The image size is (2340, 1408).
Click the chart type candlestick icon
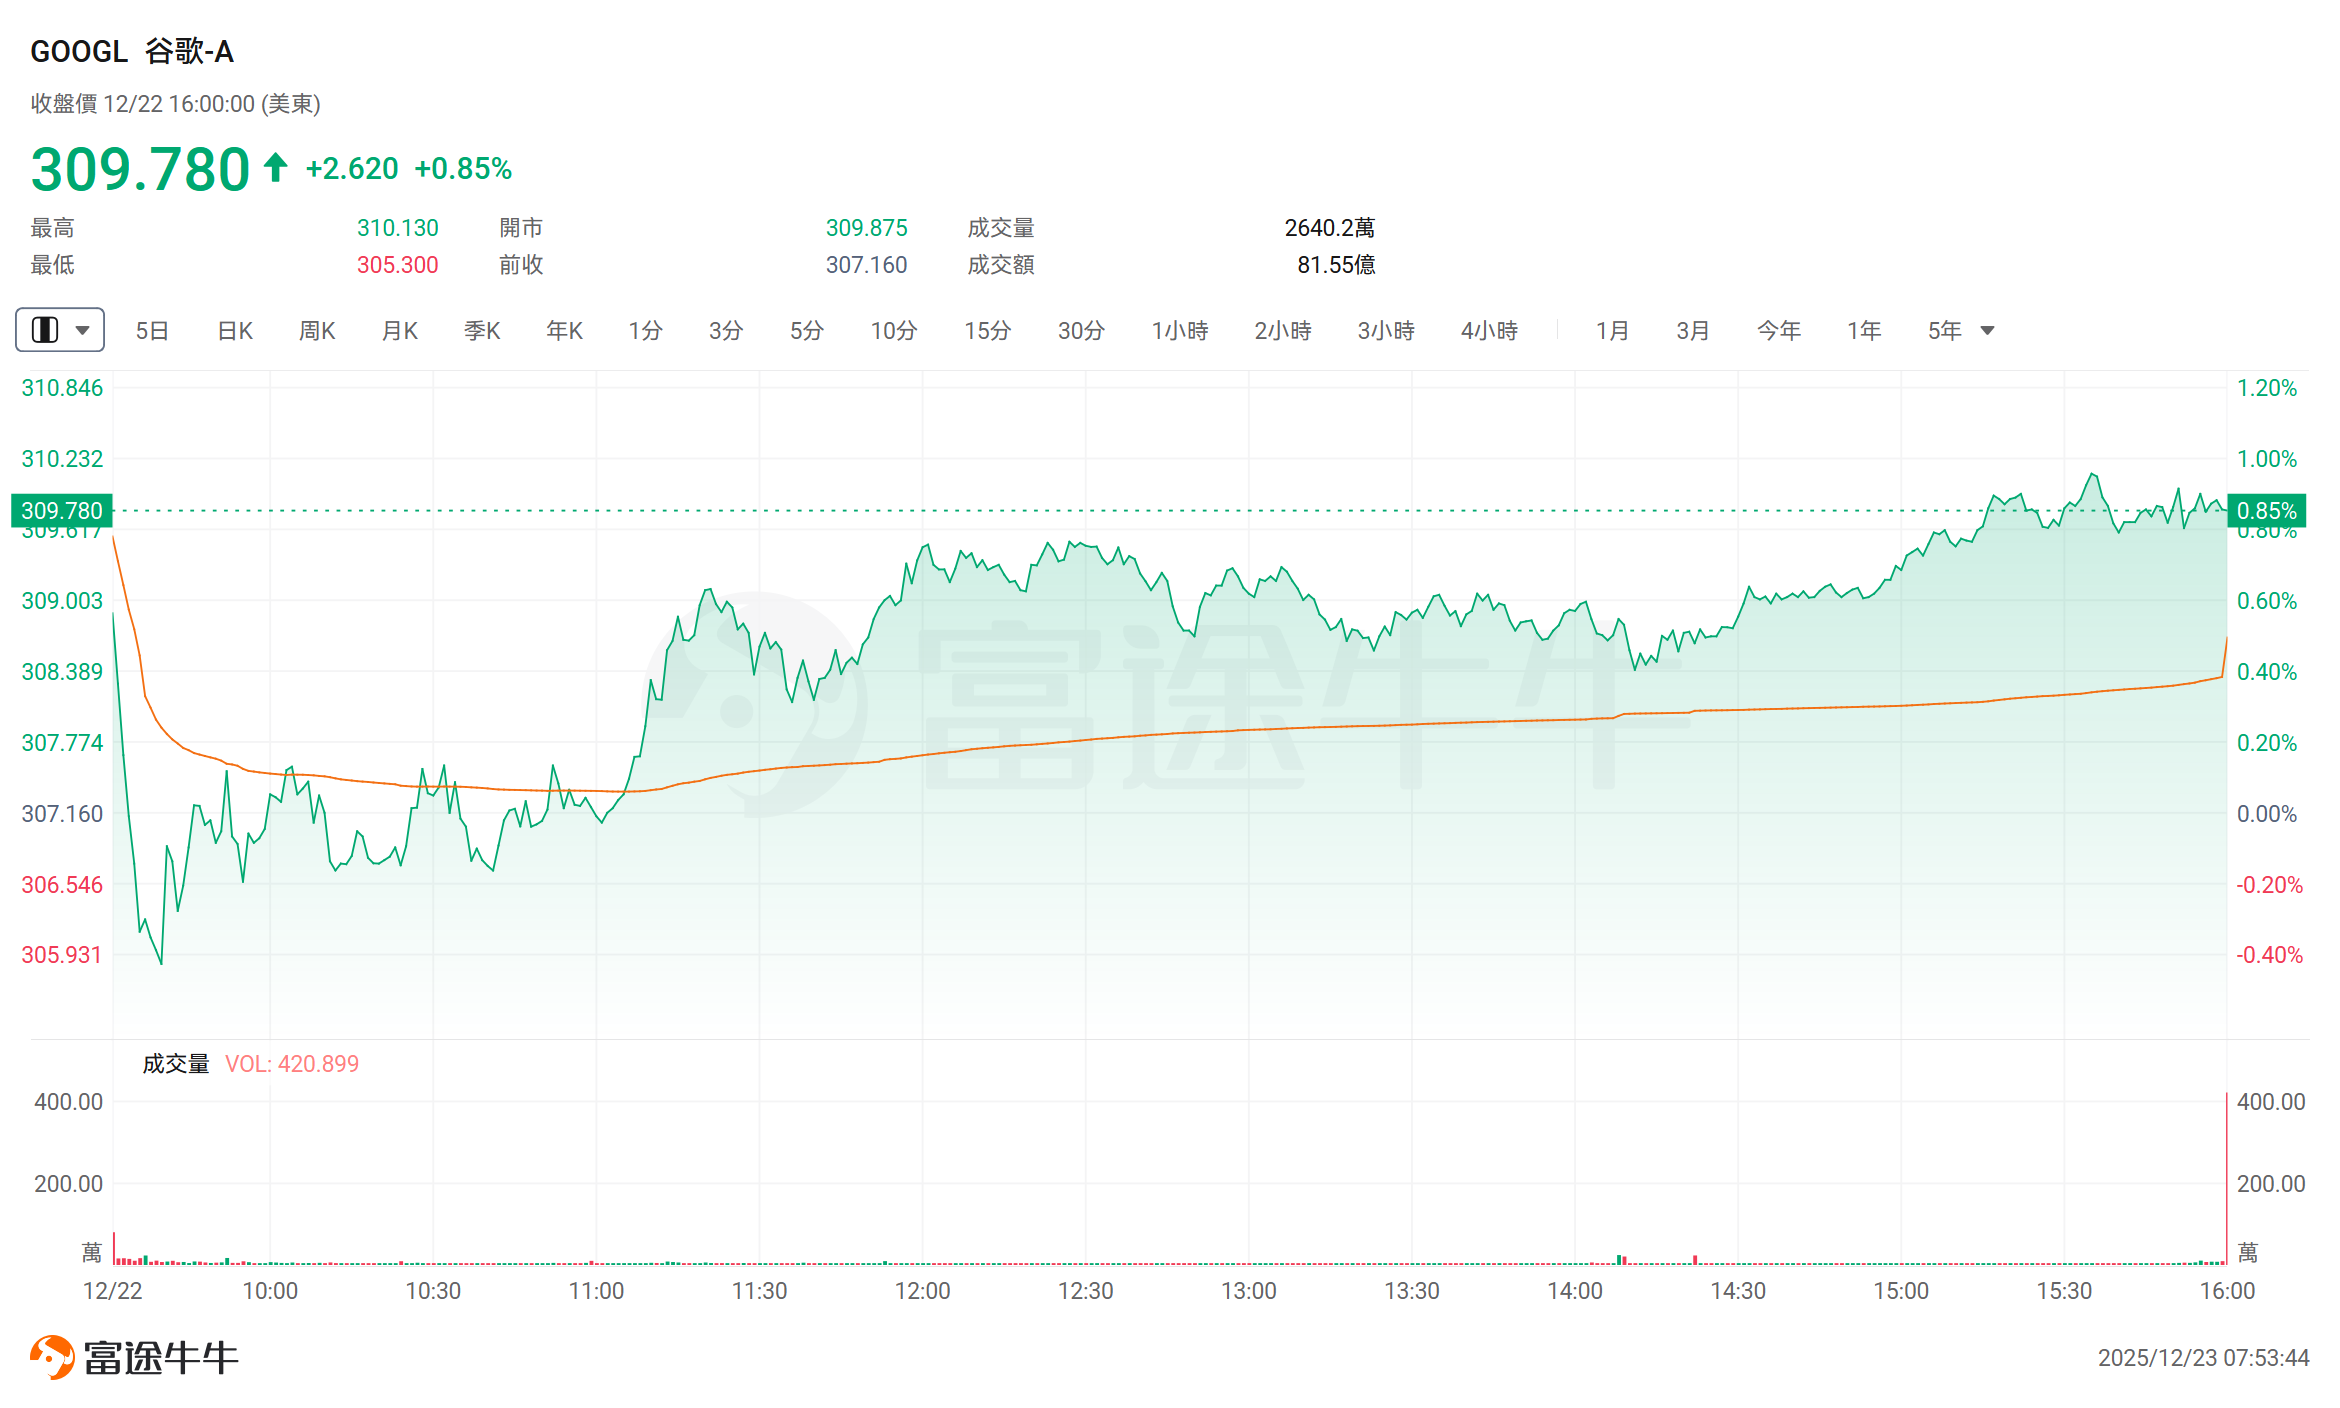(x=45, y=330)
